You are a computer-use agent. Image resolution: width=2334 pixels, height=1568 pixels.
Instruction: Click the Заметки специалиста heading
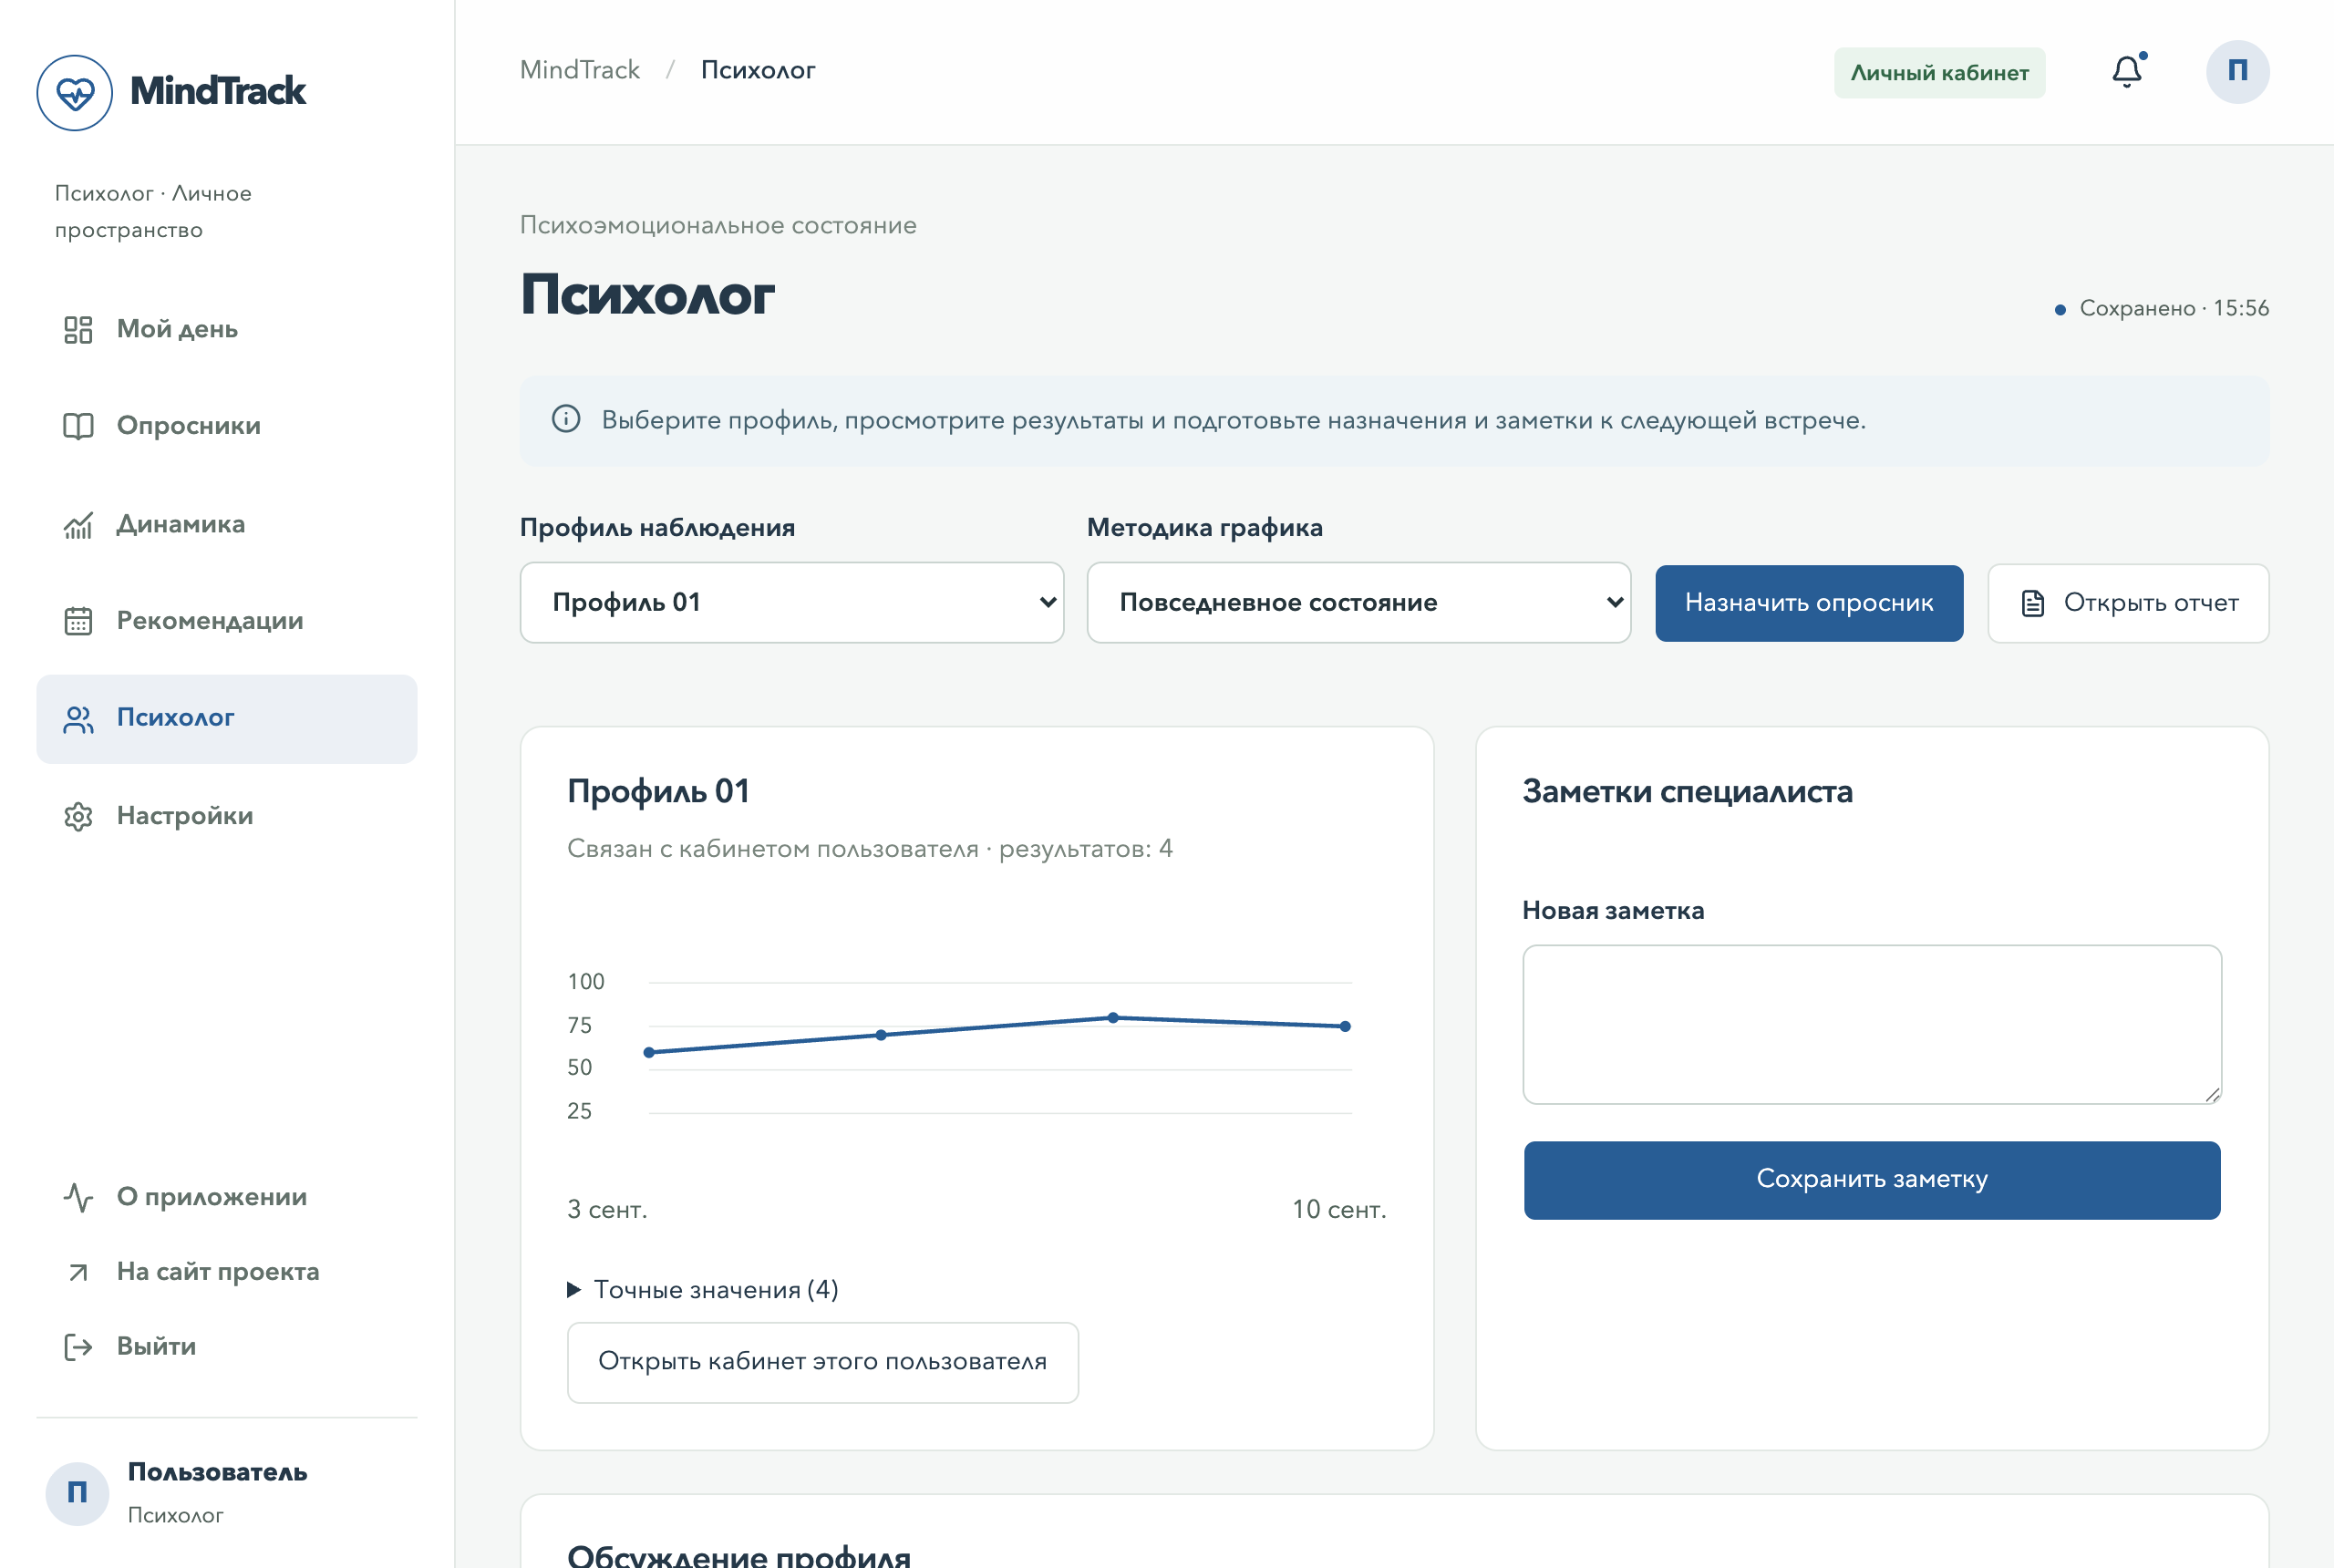click(x=1687, y=791)
